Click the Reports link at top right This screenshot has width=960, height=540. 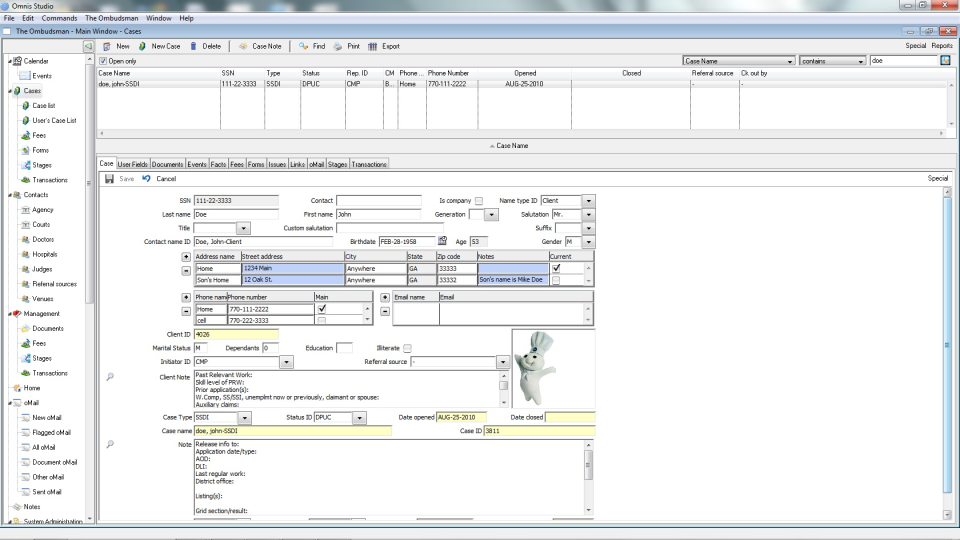(942, 46)
